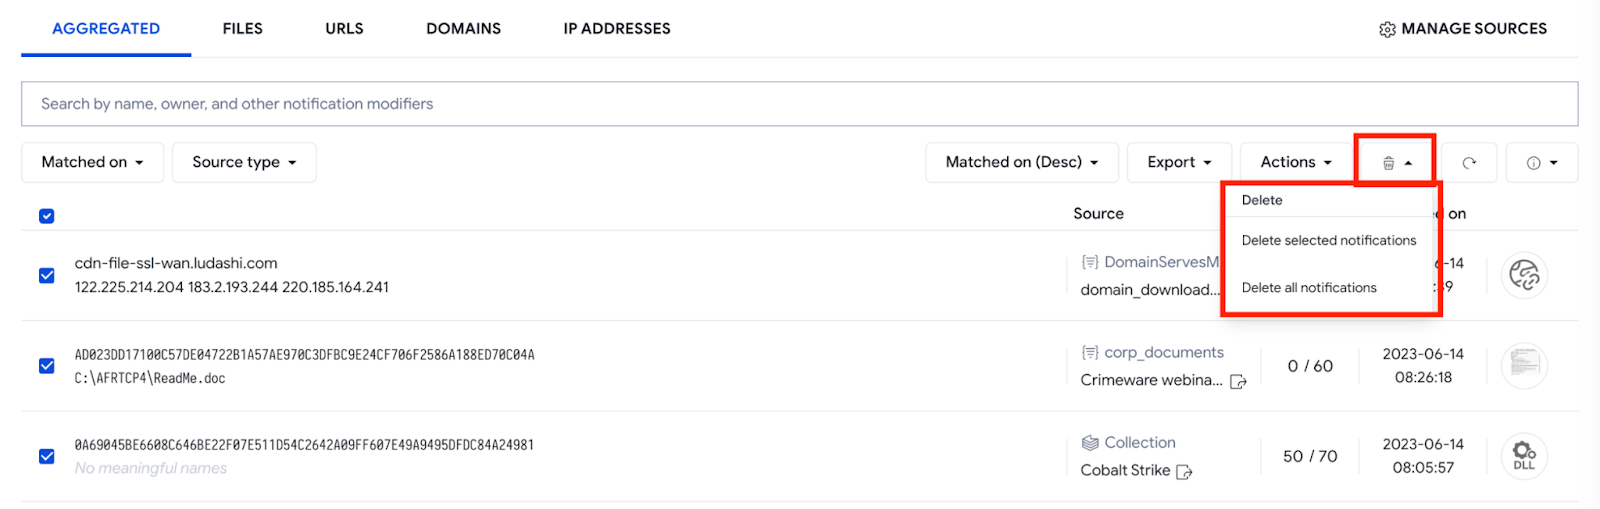Open the info icon dropdown
This screenshot has width=1600, height=509.
click(1542, 163)
